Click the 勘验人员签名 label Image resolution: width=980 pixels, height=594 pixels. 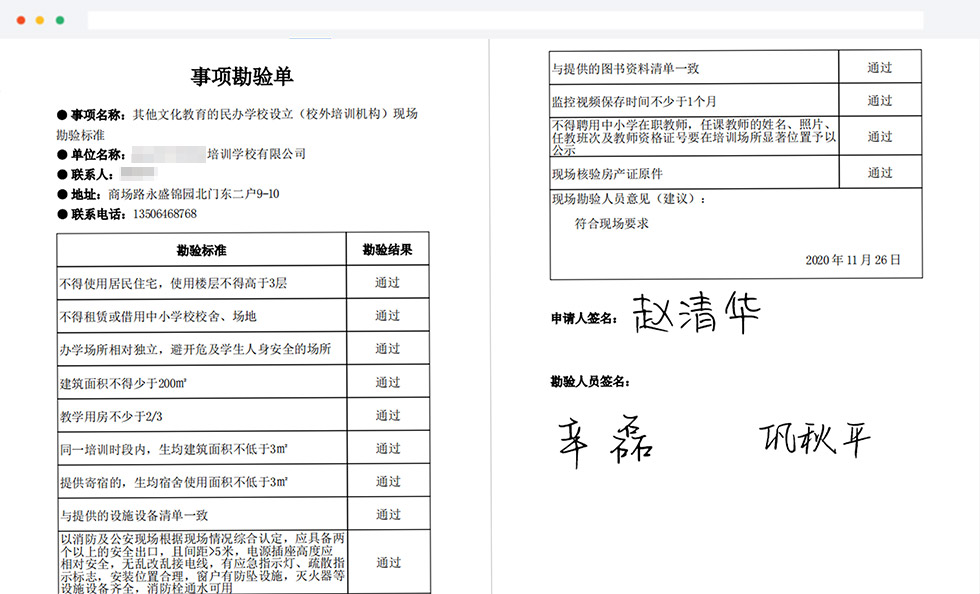589,381
